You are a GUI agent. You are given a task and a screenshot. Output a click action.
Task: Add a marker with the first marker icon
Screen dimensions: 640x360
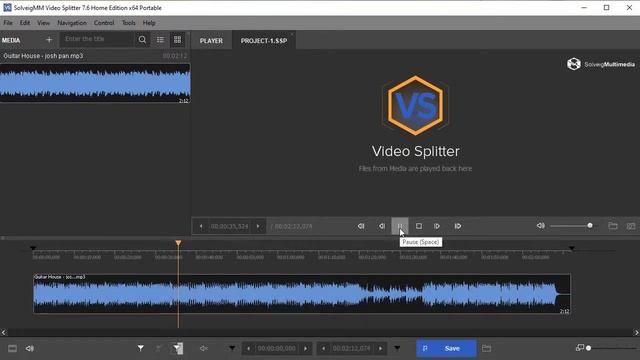click(x=140, y=348)
